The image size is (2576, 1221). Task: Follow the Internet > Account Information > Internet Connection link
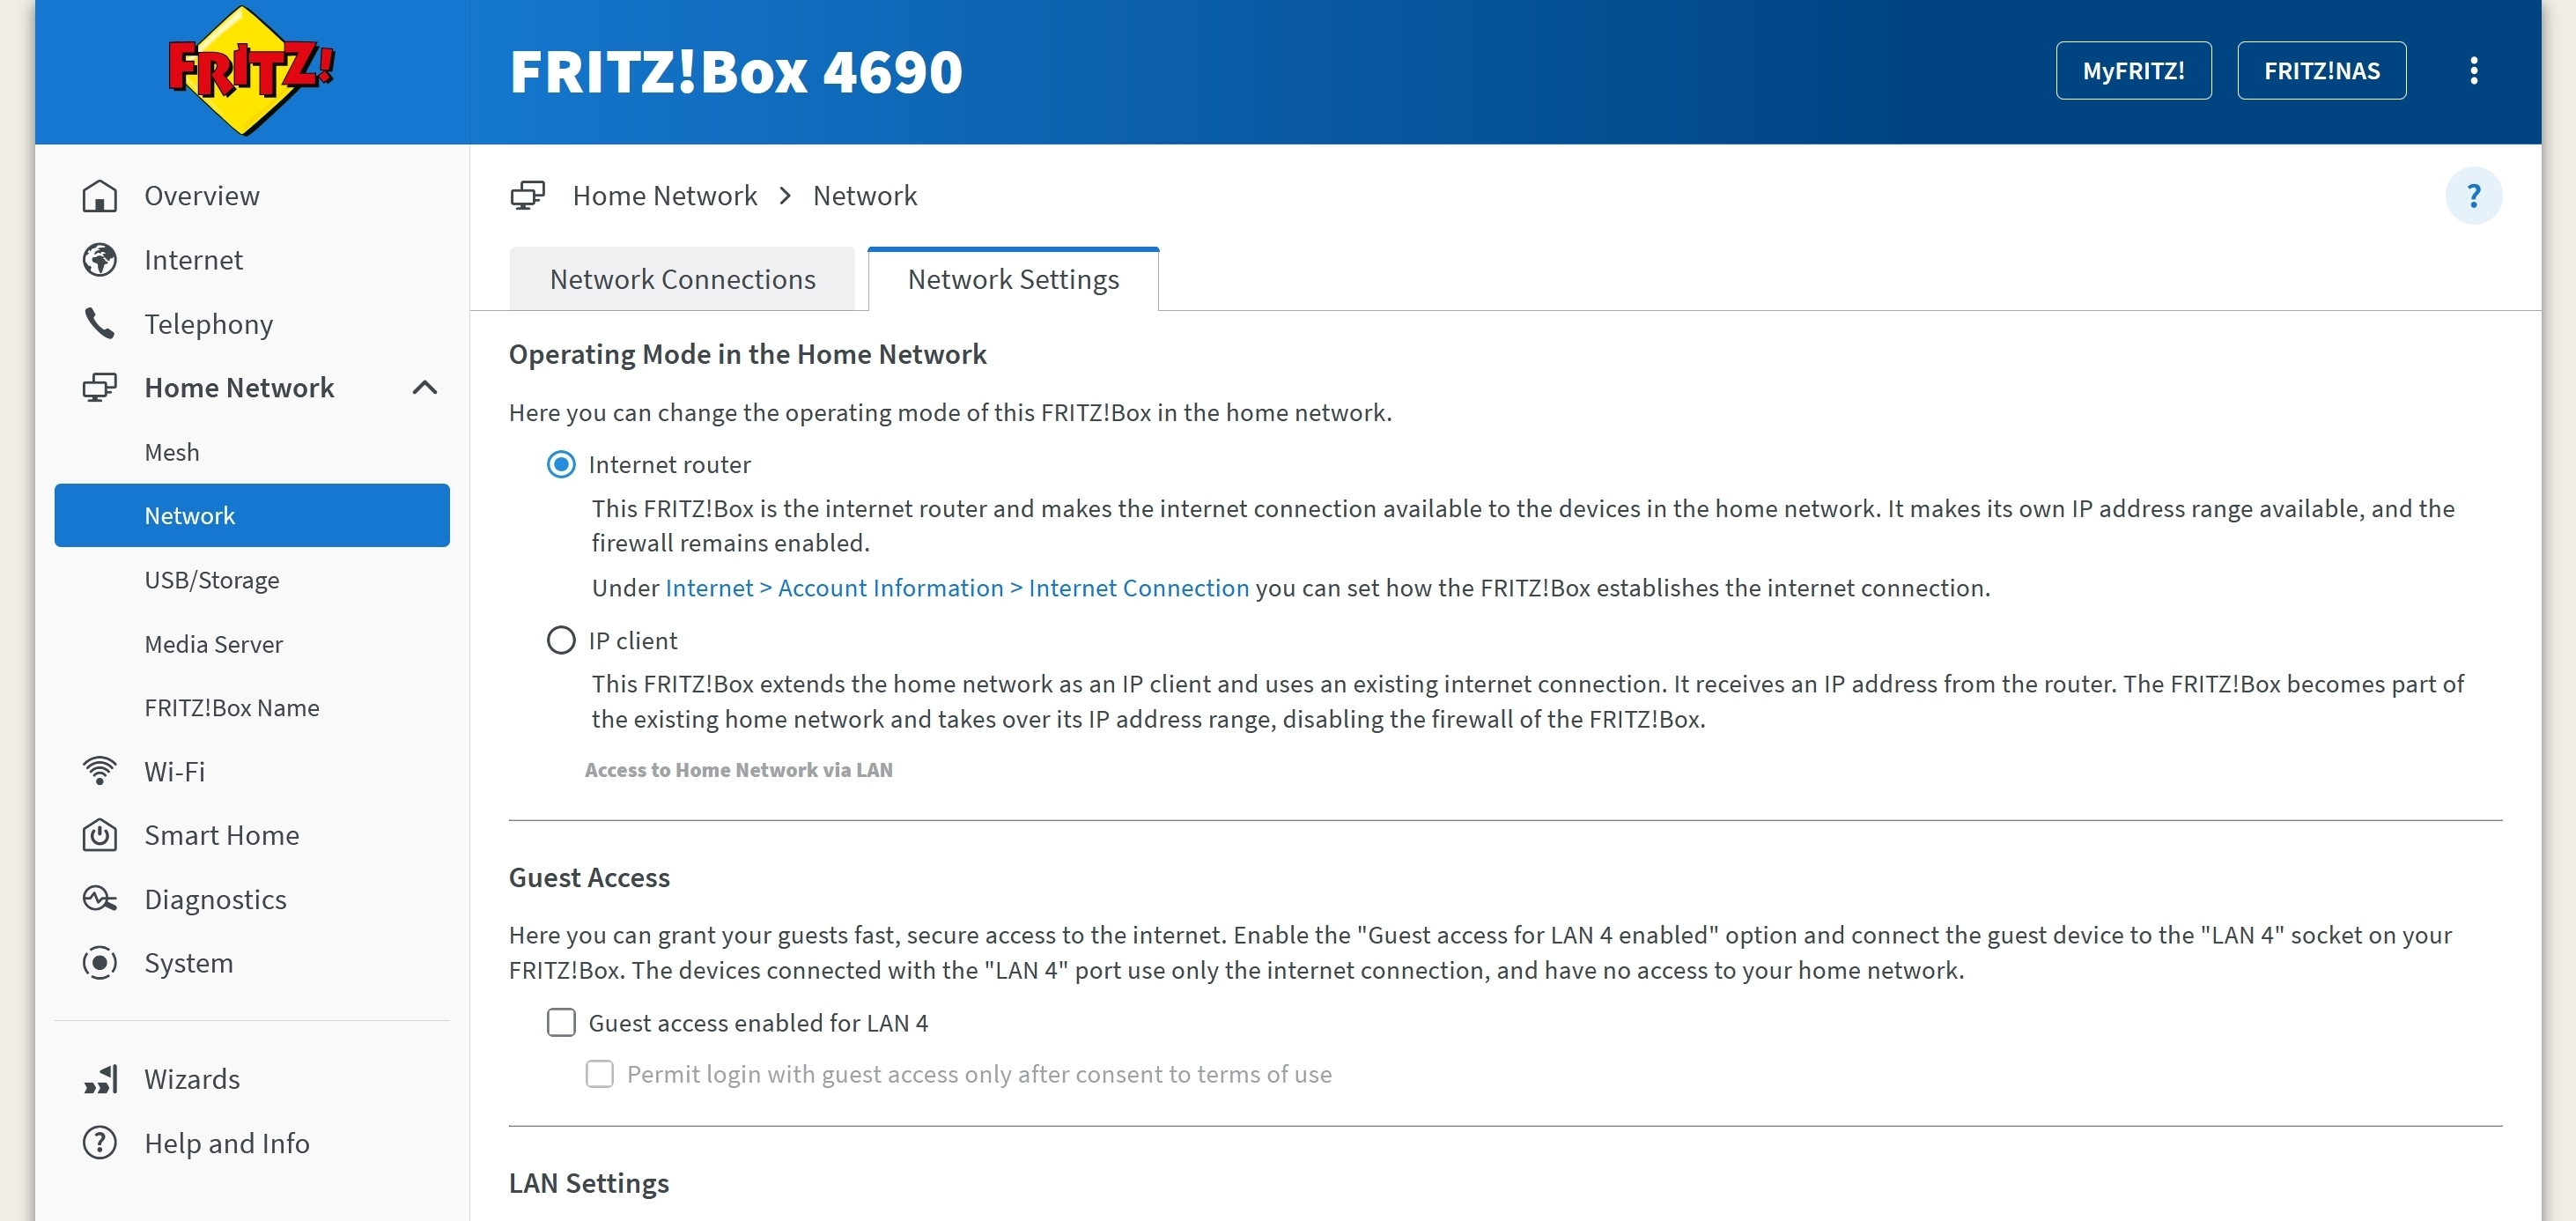pyautogui.click(x=957, y=588)
